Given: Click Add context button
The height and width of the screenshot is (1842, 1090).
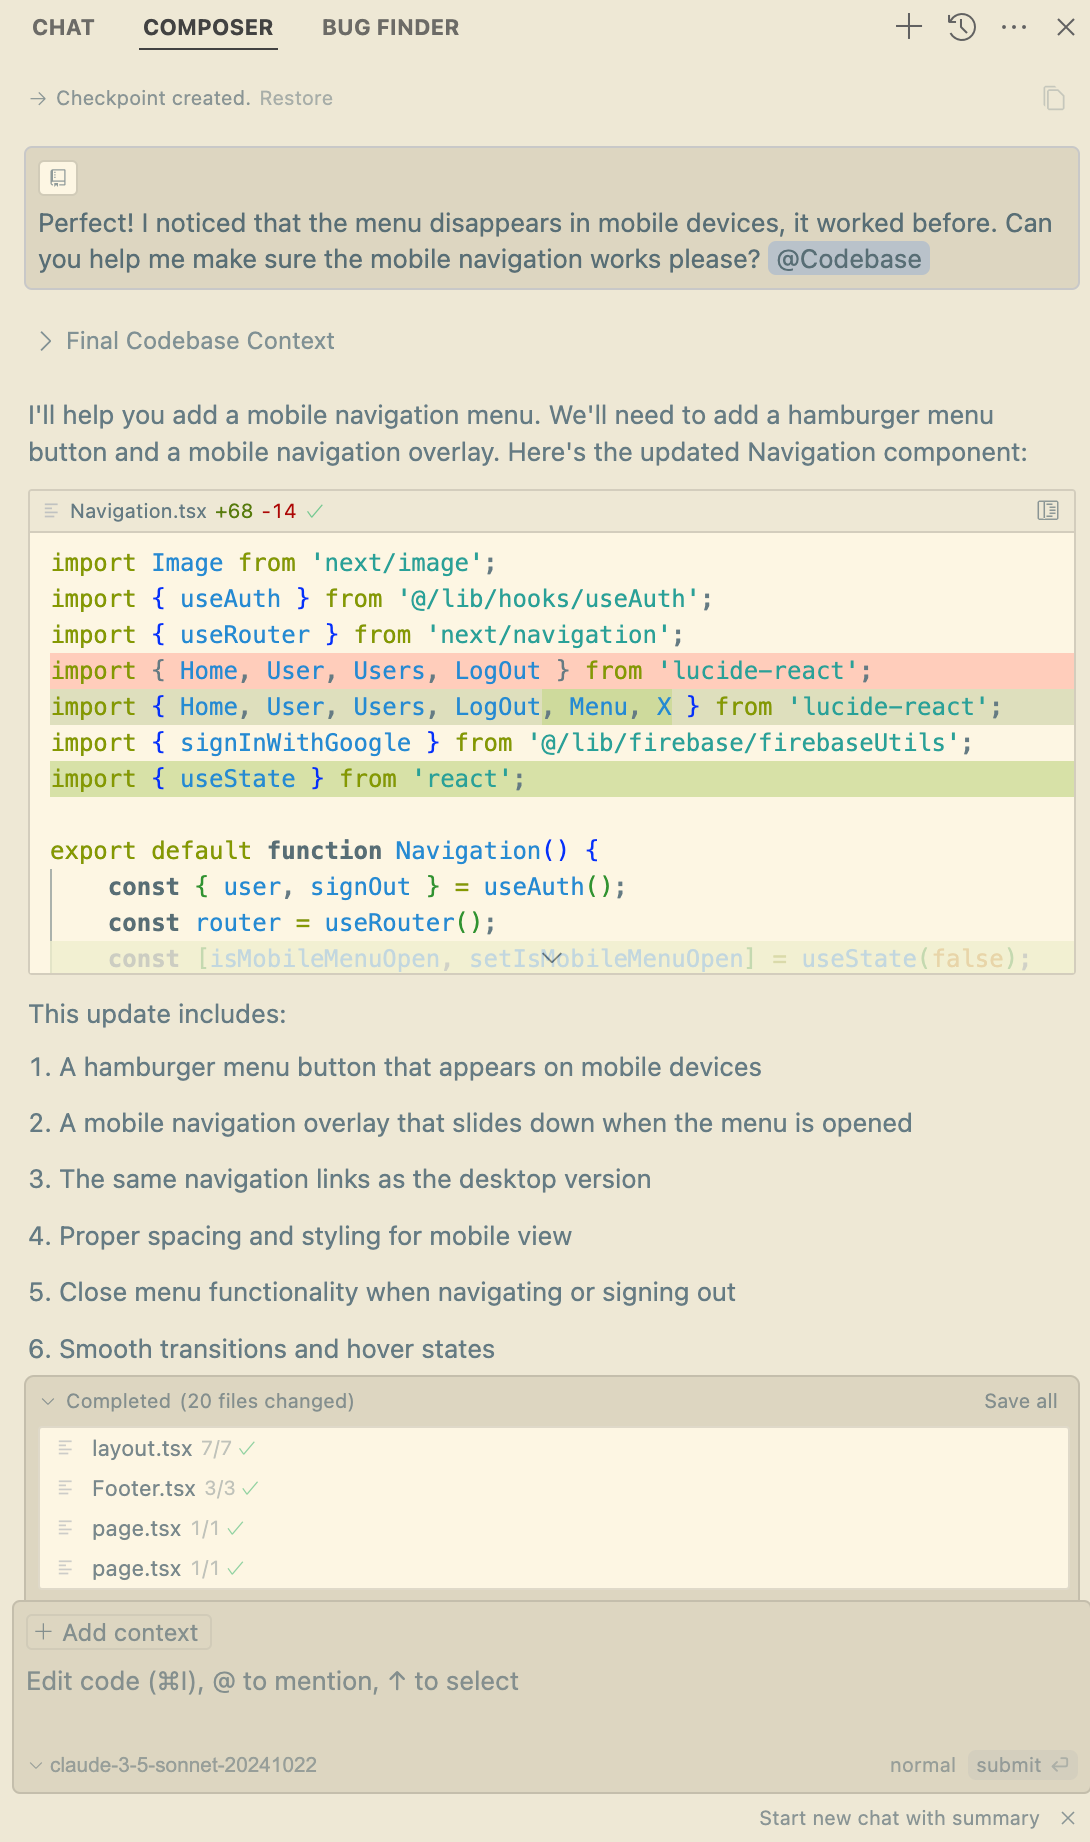Looking at the screenshot, I should coord(118,1632).
